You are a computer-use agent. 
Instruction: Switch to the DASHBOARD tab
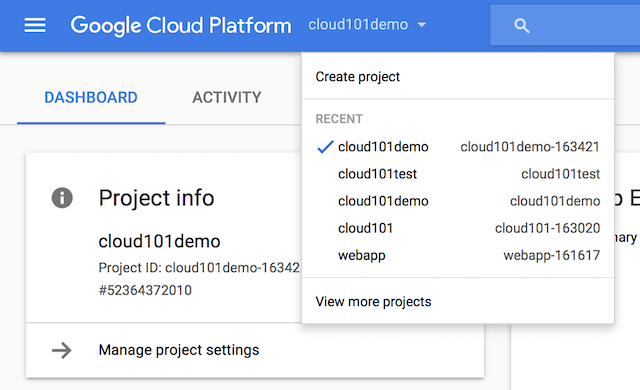click(x=91, y=98)
